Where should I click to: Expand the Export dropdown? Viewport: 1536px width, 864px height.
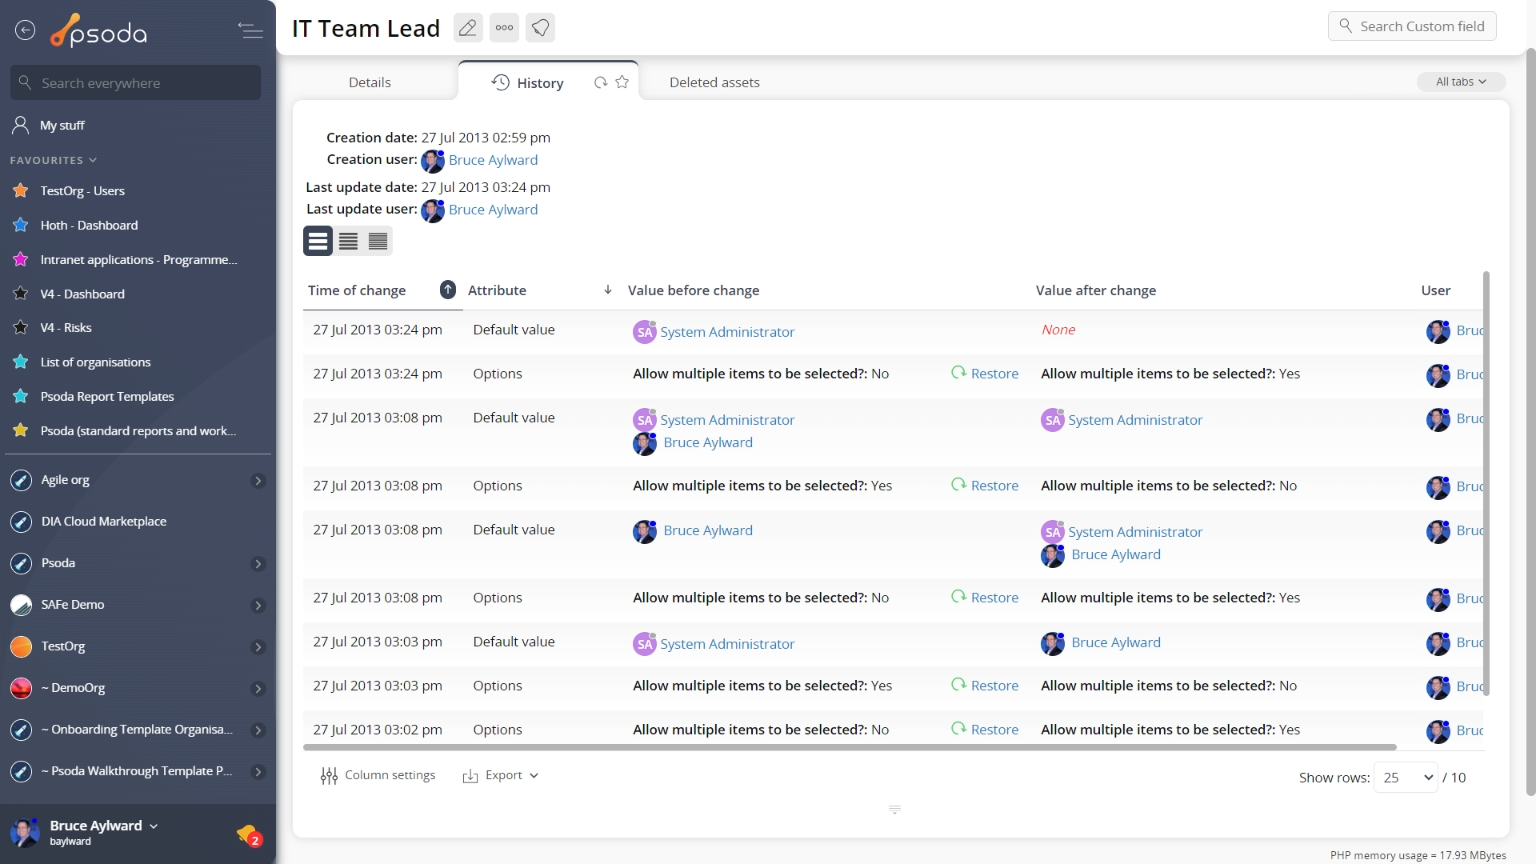(501, 776)
